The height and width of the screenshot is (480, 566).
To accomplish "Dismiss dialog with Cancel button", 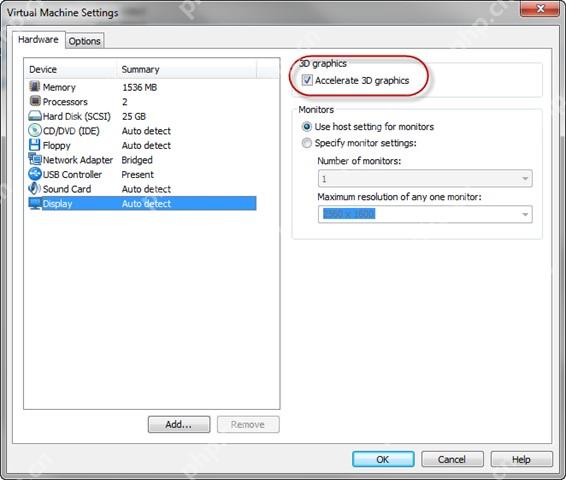I will click(452, 459).
